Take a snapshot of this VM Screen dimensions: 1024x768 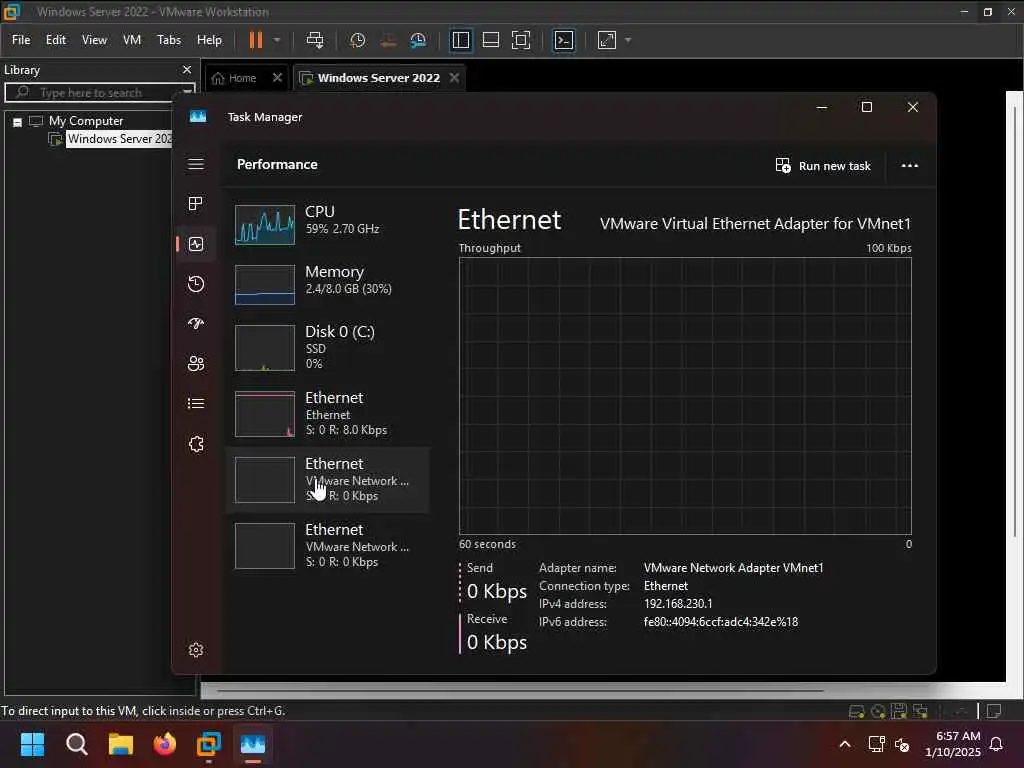(x=357, y=40)
